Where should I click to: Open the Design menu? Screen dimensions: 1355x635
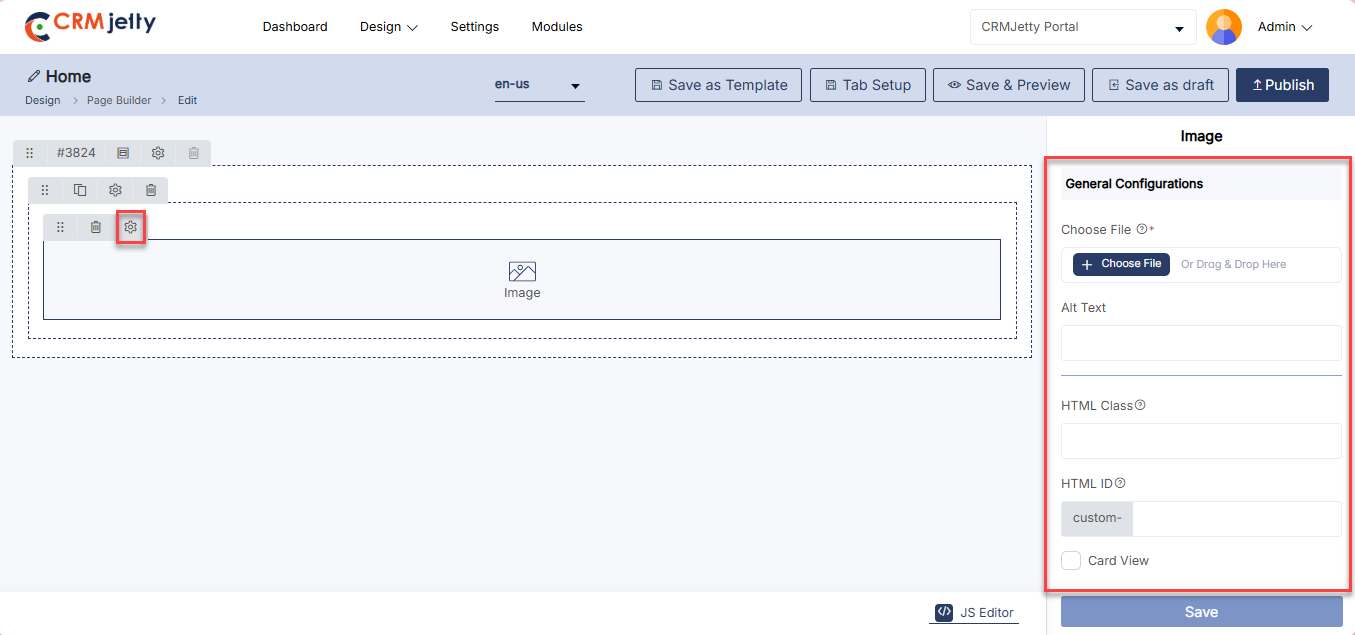[x=388, y=27]
